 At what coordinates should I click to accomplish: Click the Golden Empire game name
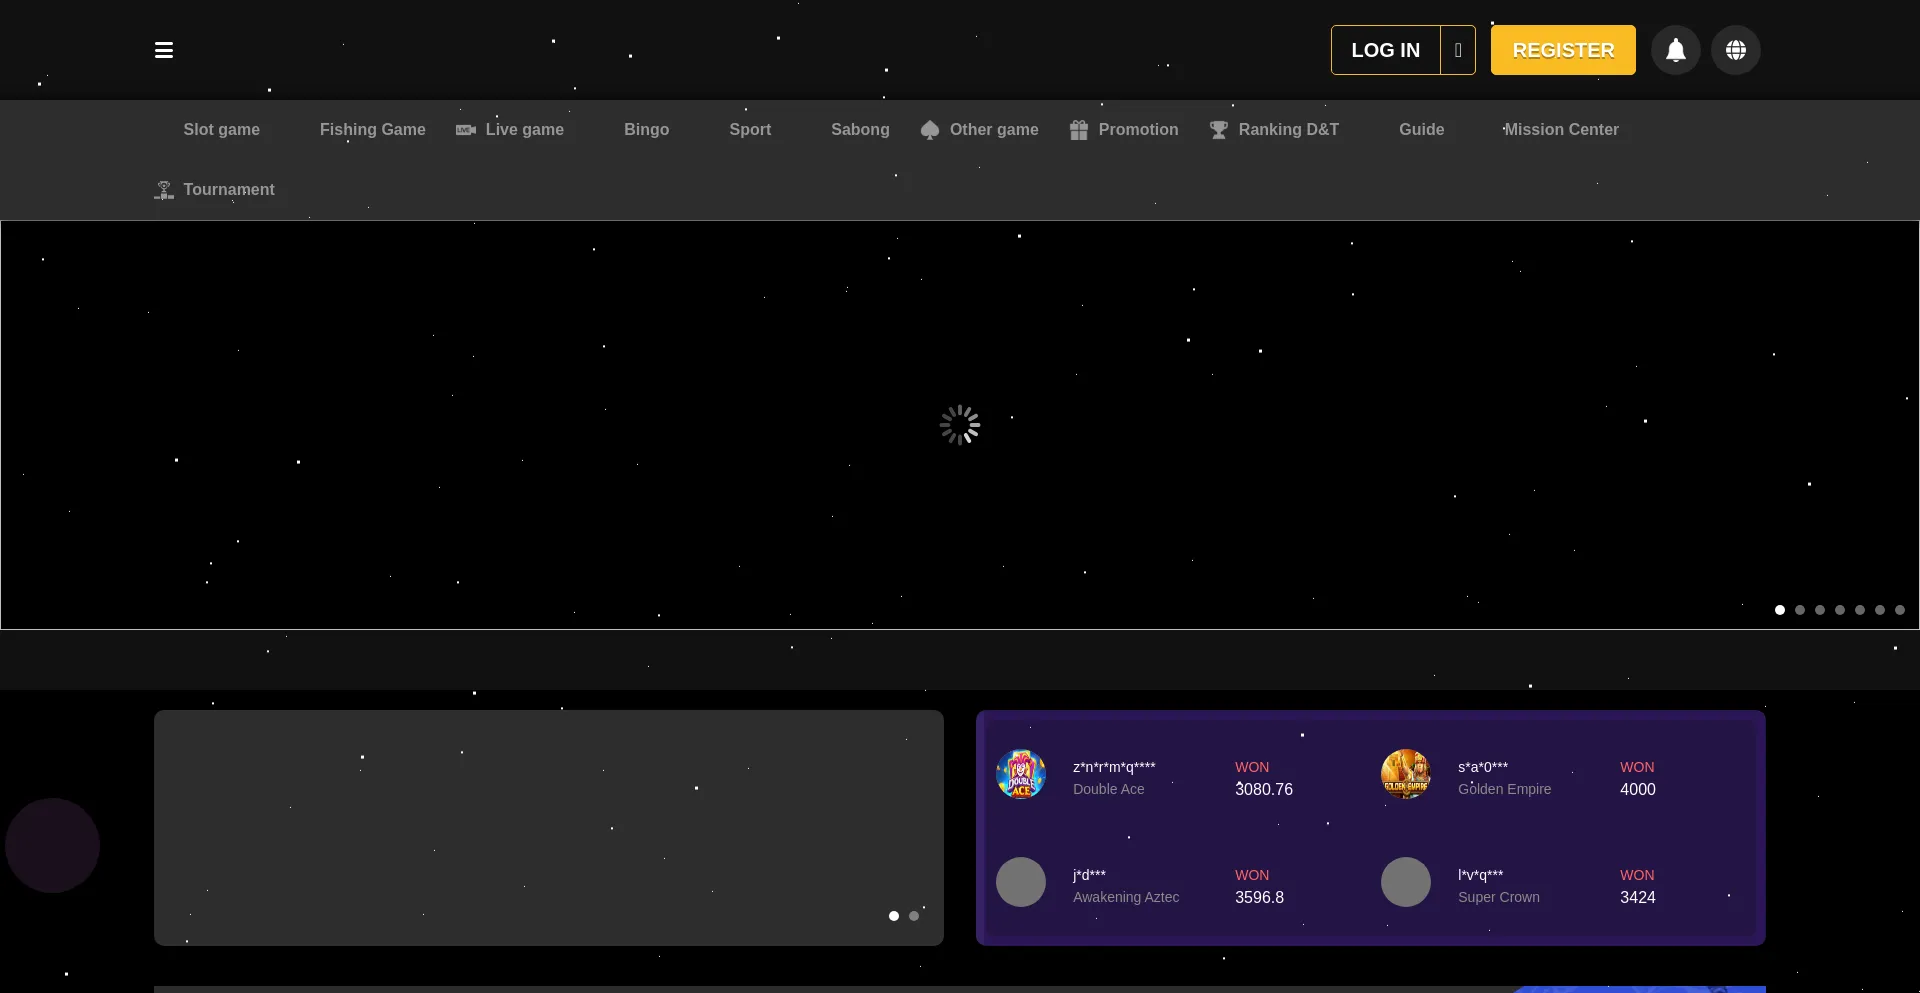[1505, 789]
